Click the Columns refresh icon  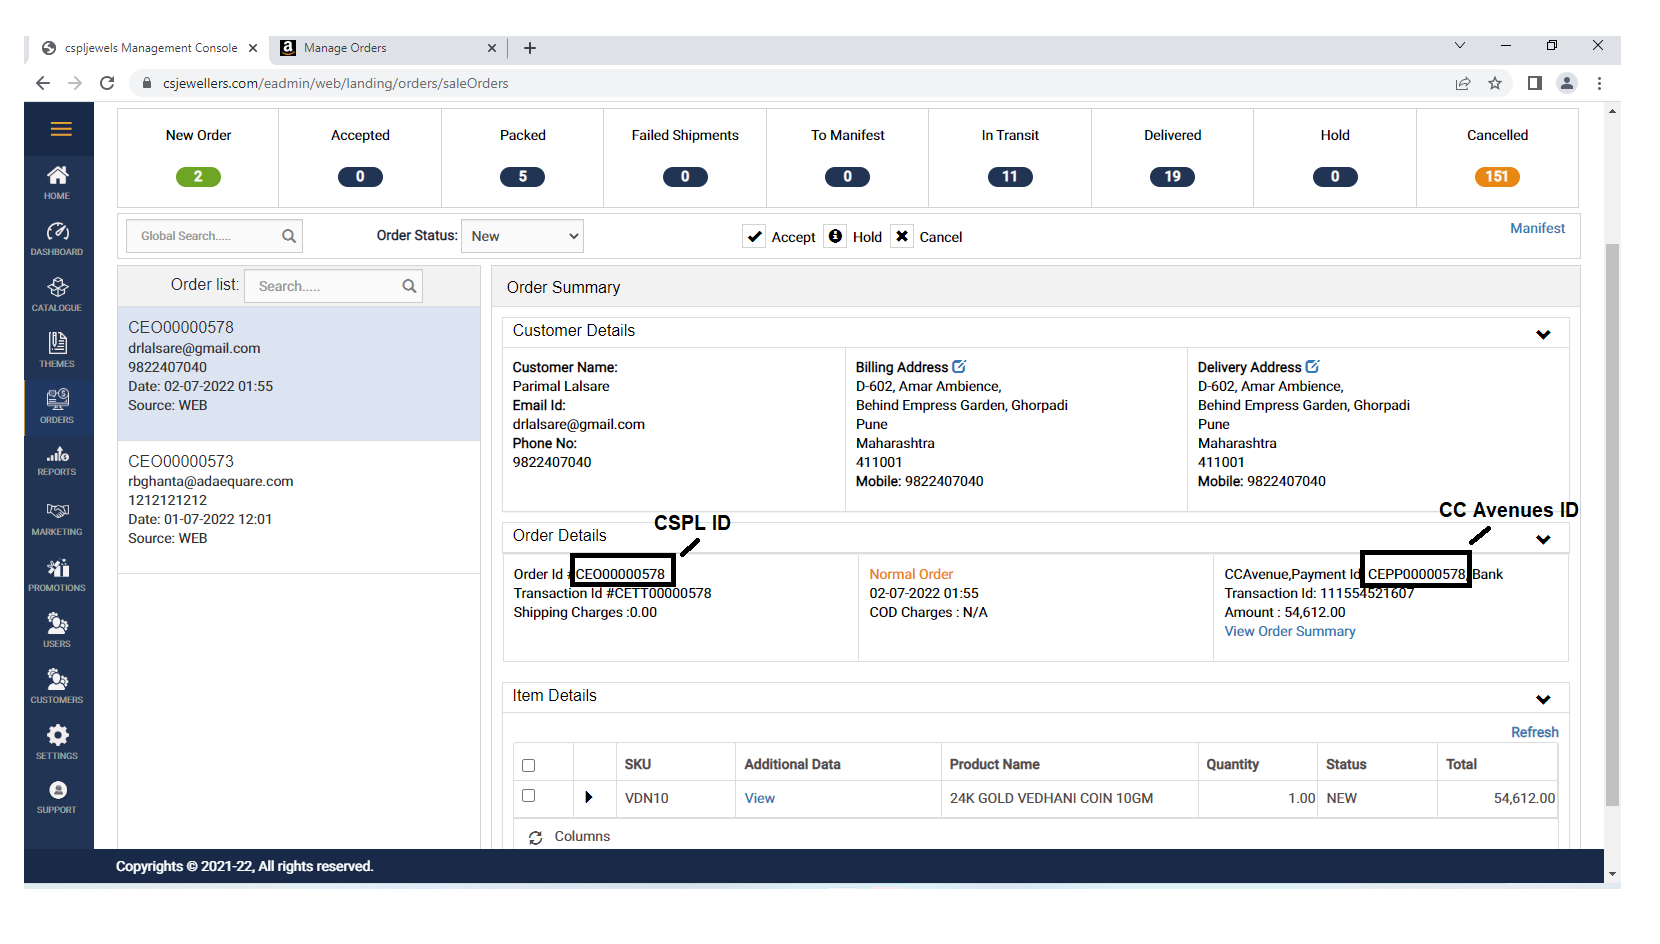coord(536,837)
